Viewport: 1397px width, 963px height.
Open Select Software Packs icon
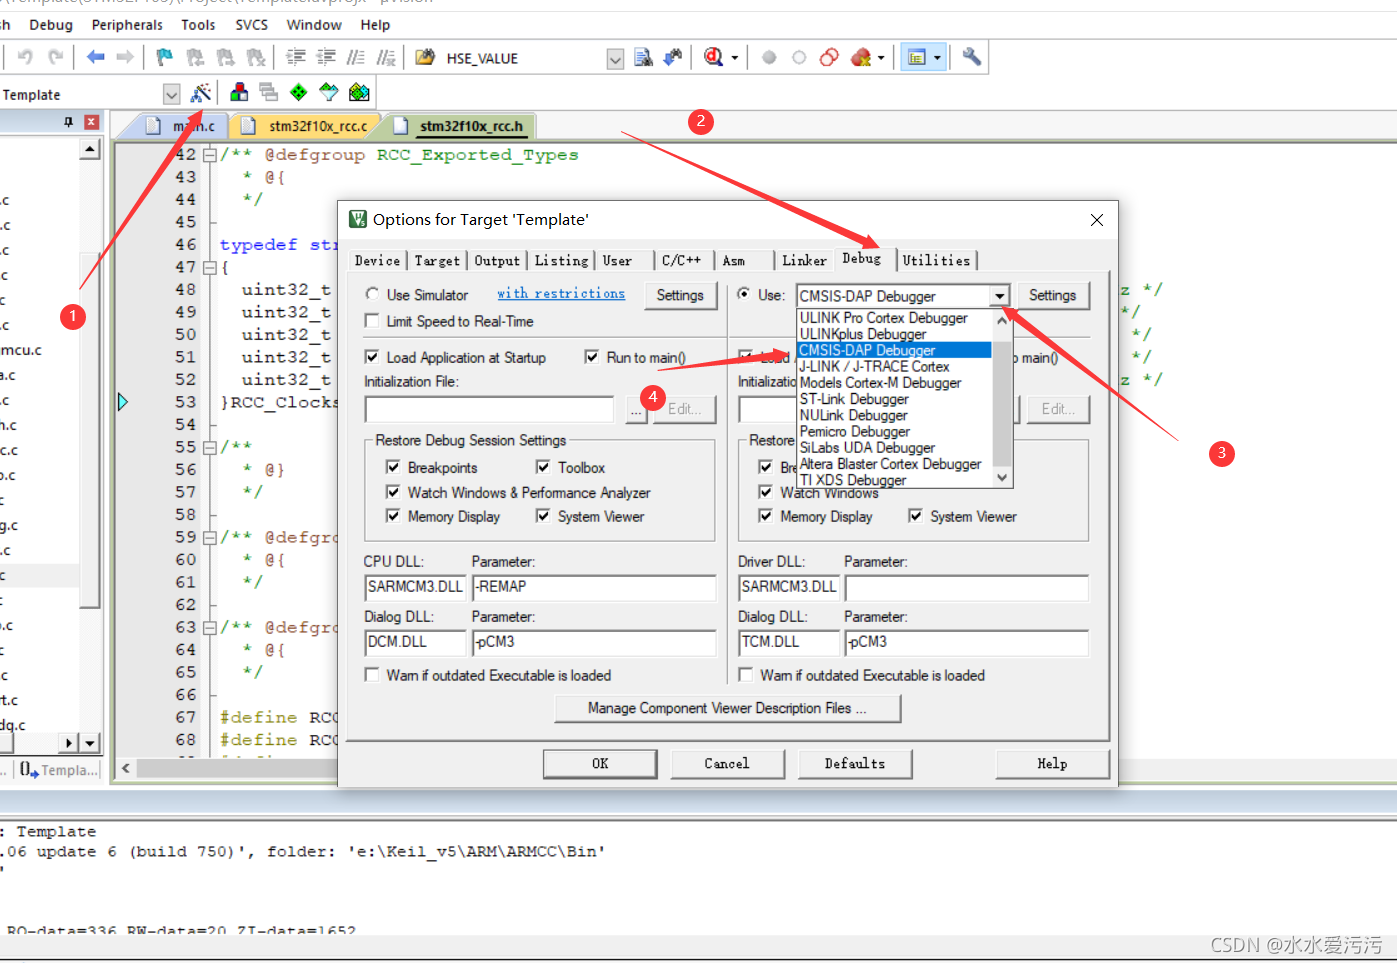[x=329, y=93]
